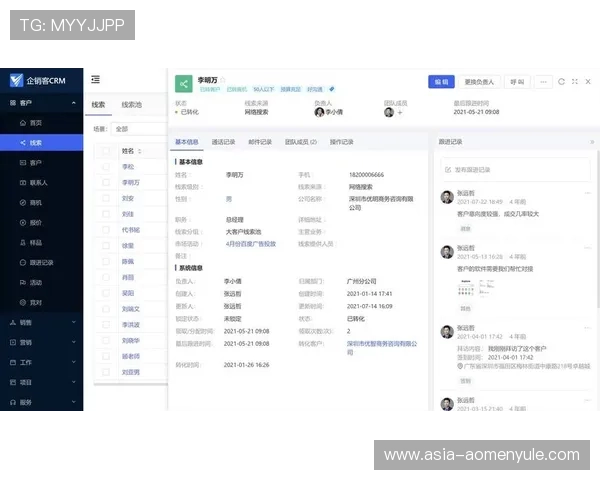This screenshot has width=600, height=480.
Task: Switch to the 线索池 tab
Action: pyautogui.click(x=132, y=104)
